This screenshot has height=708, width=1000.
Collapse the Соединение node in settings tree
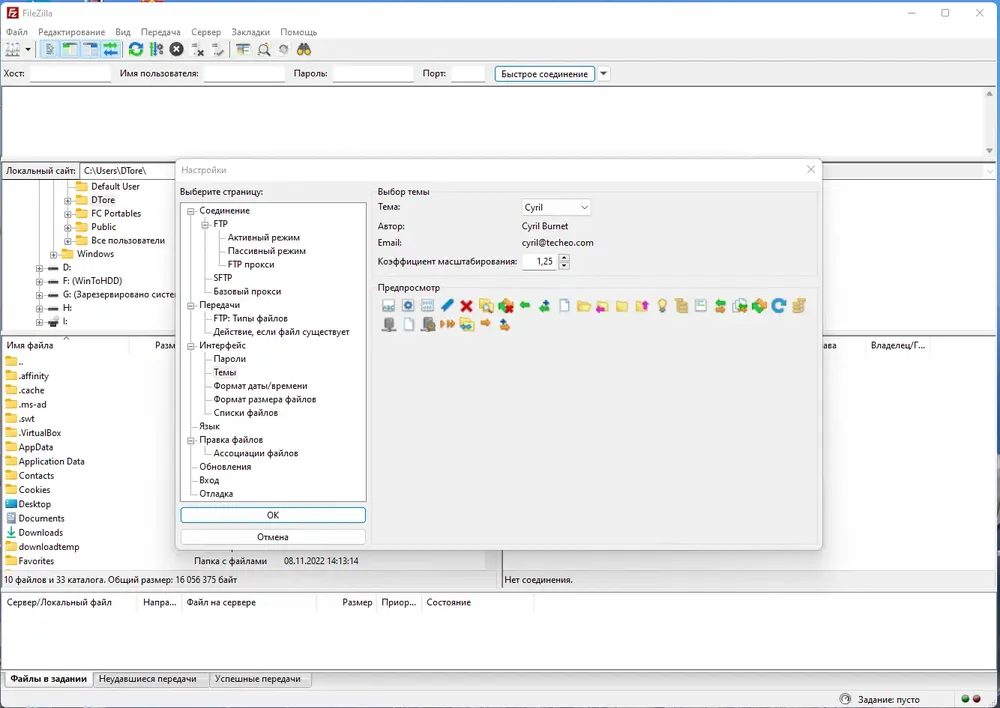coord(191,210)
